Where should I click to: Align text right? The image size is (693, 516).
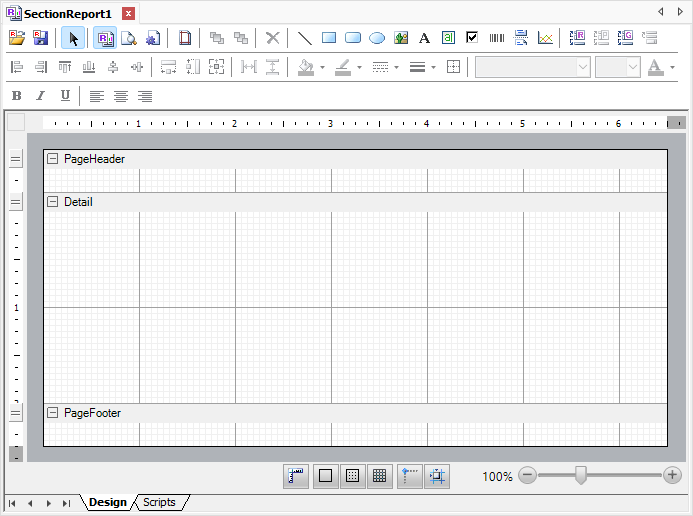click(x=145, y=96)
